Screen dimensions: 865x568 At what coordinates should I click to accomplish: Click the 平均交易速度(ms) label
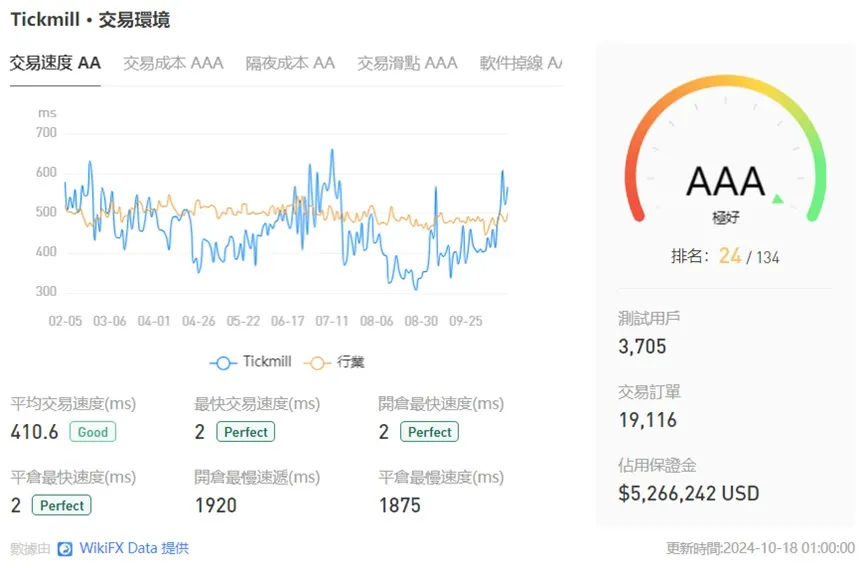point(73,404)
